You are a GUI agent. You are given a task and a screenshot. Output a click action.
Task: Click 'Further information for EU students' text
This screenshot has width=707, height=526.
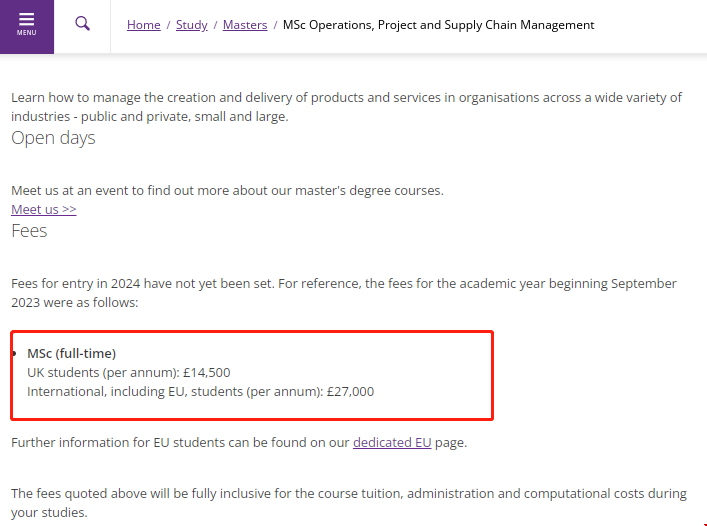click(180, 442)
